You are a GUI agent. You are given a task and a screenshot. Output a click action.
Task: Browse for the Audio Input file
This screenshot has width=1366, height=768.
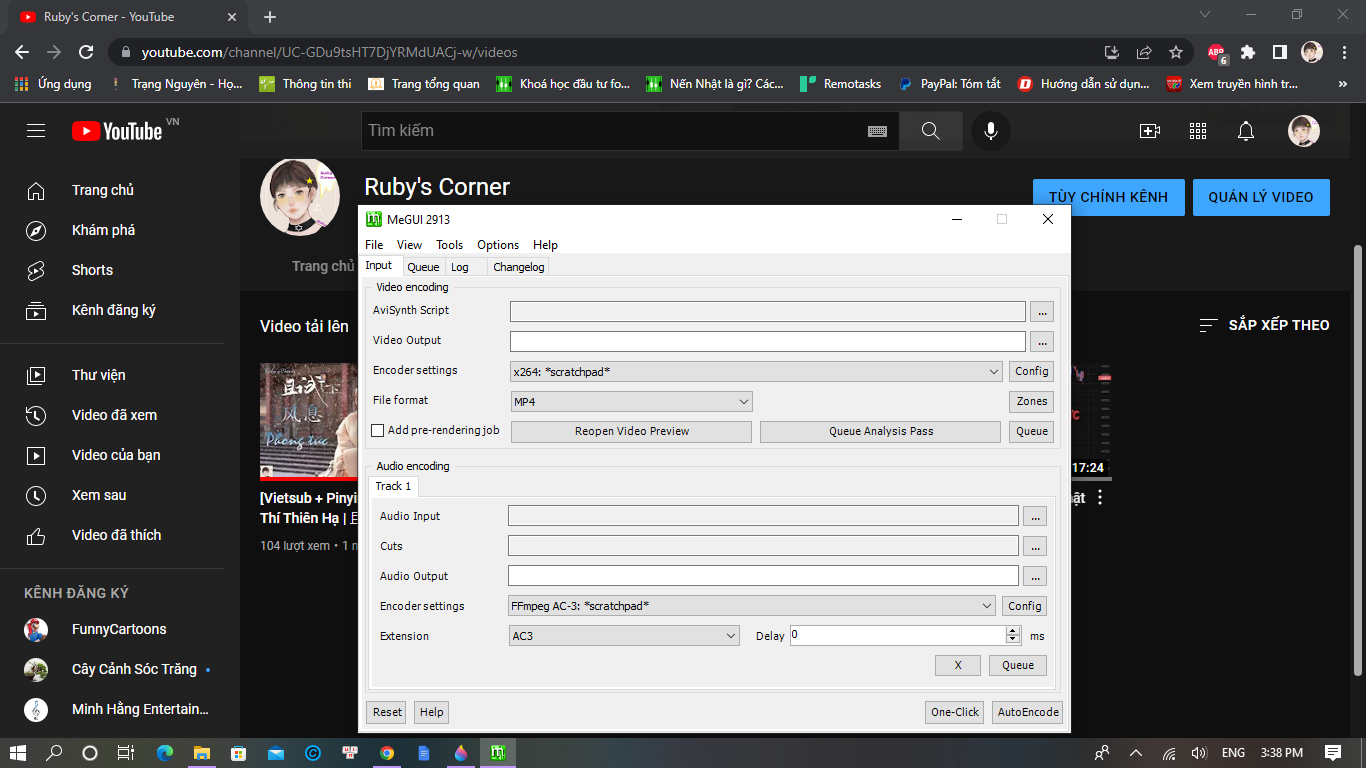coord(1035,515)
